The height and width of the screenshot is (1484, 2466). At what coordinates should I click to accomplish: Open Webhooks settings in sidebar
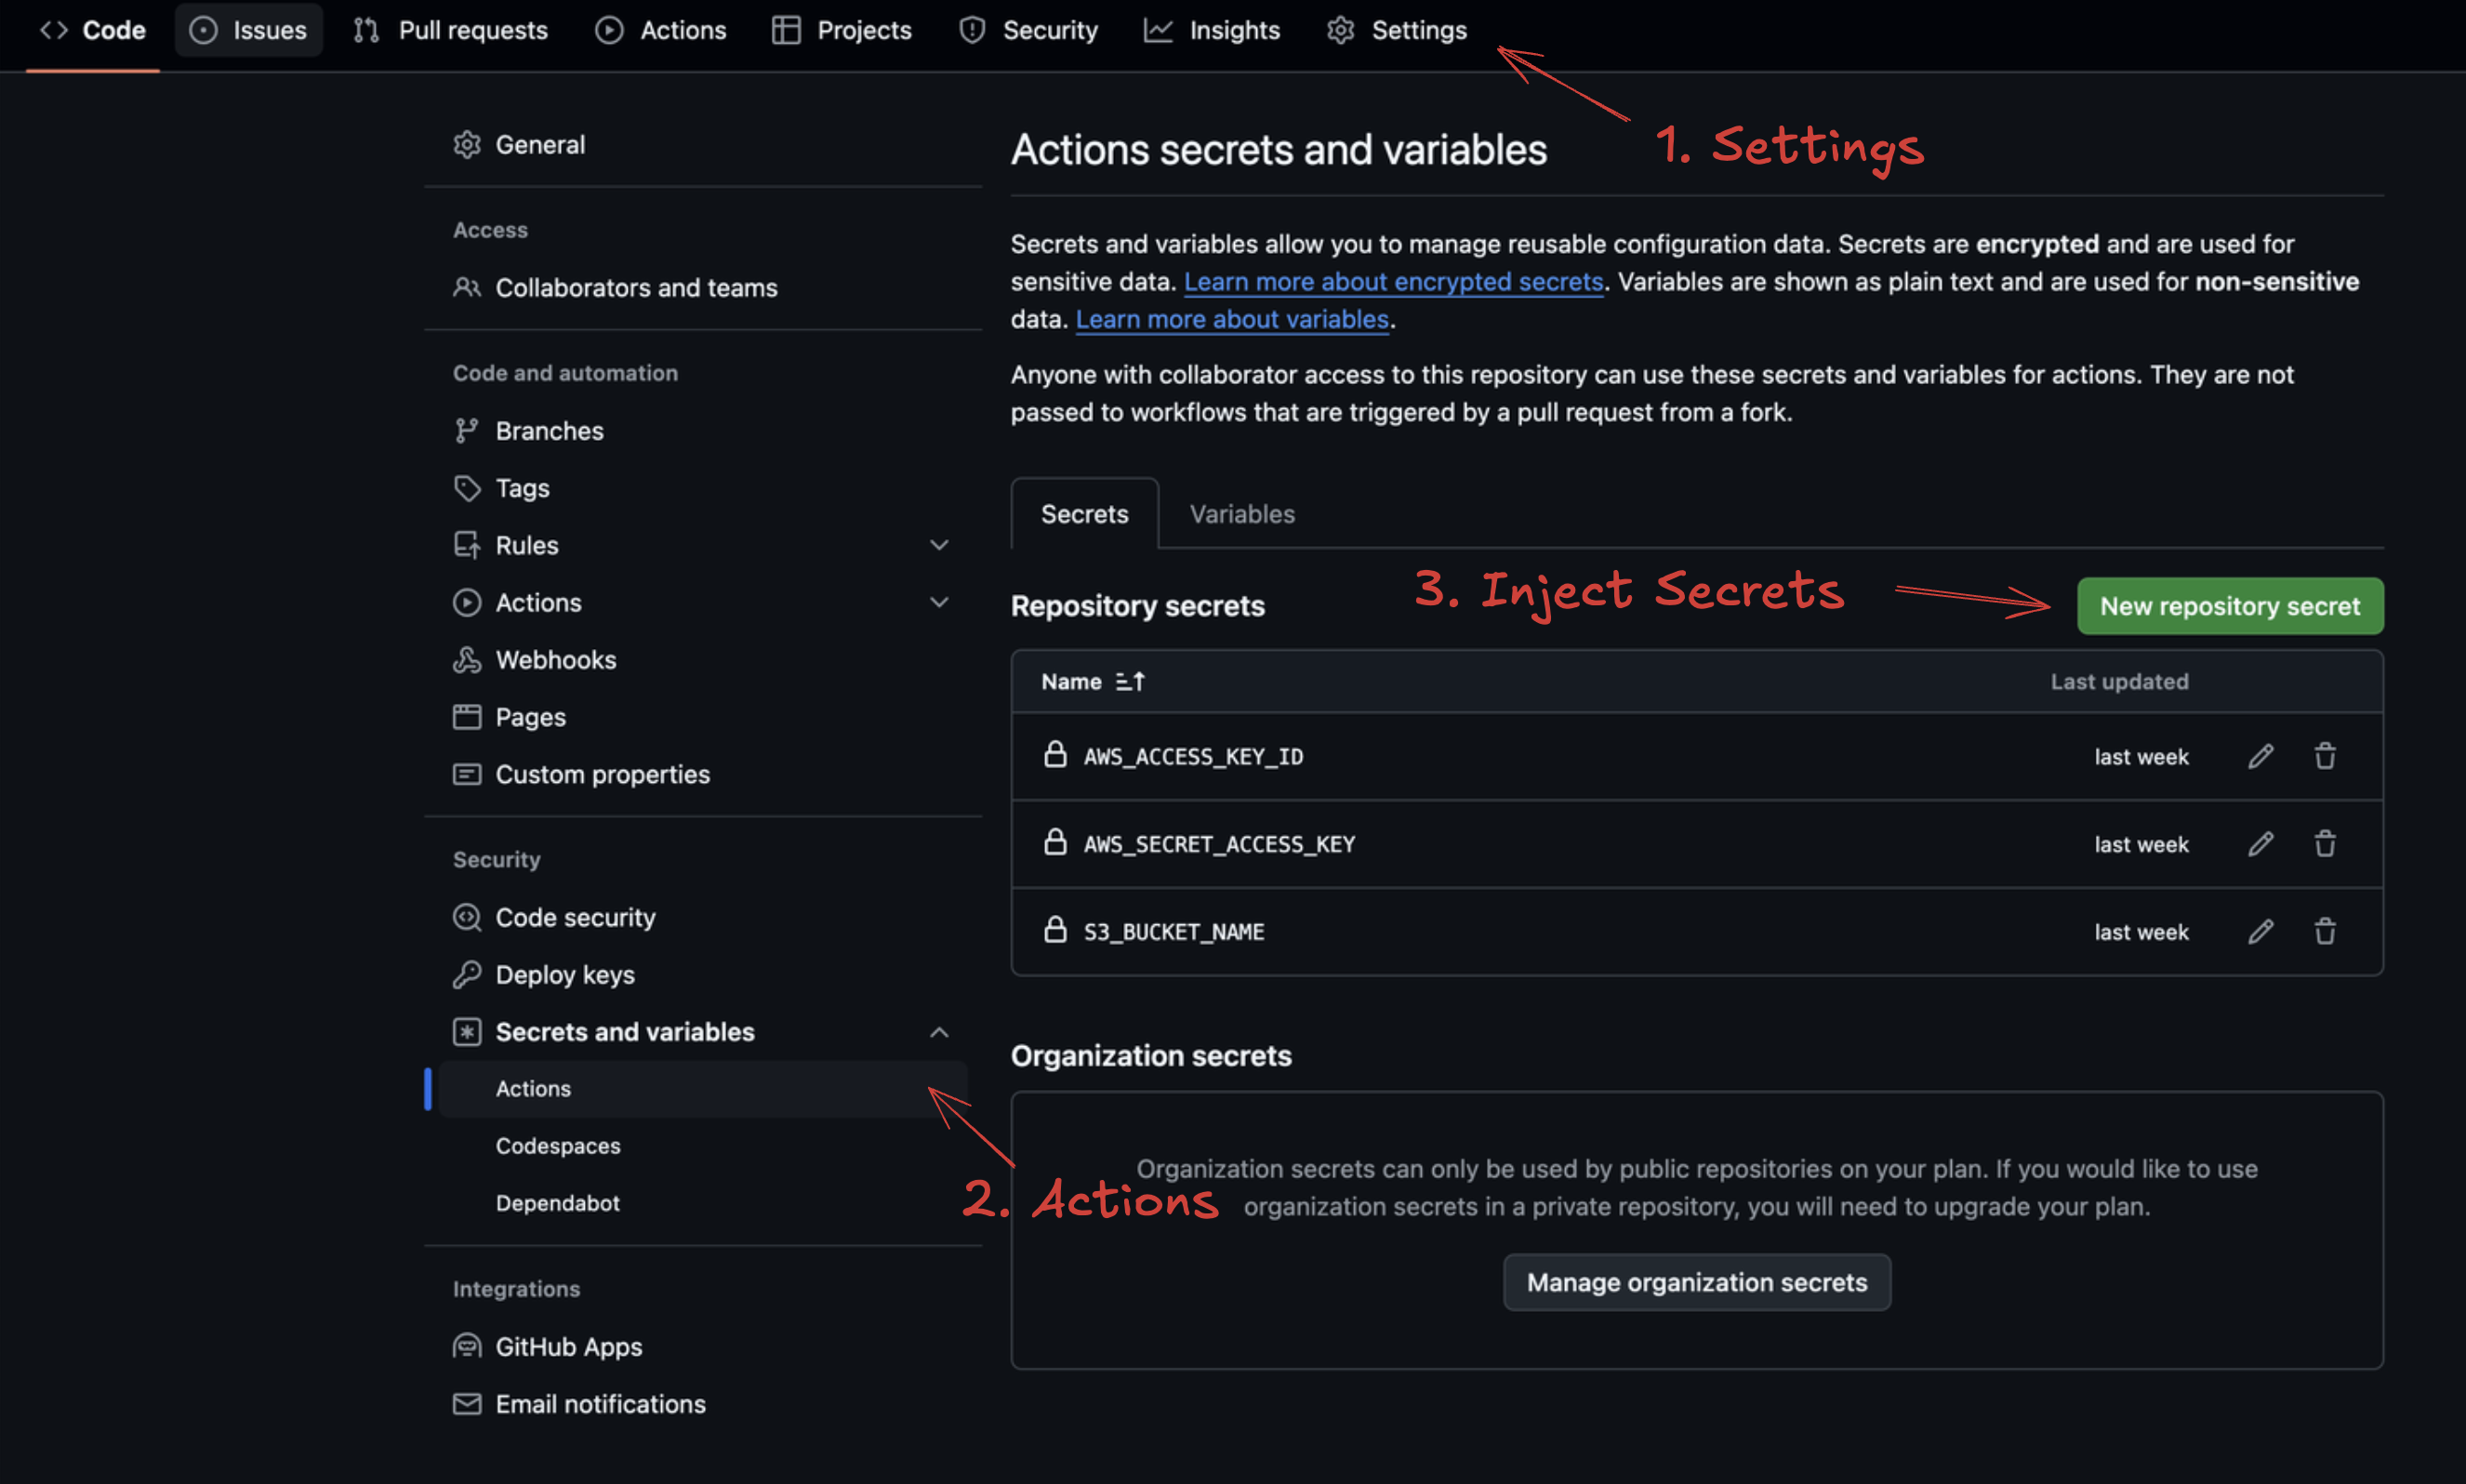pyautogui.click(x=555, y=660)
